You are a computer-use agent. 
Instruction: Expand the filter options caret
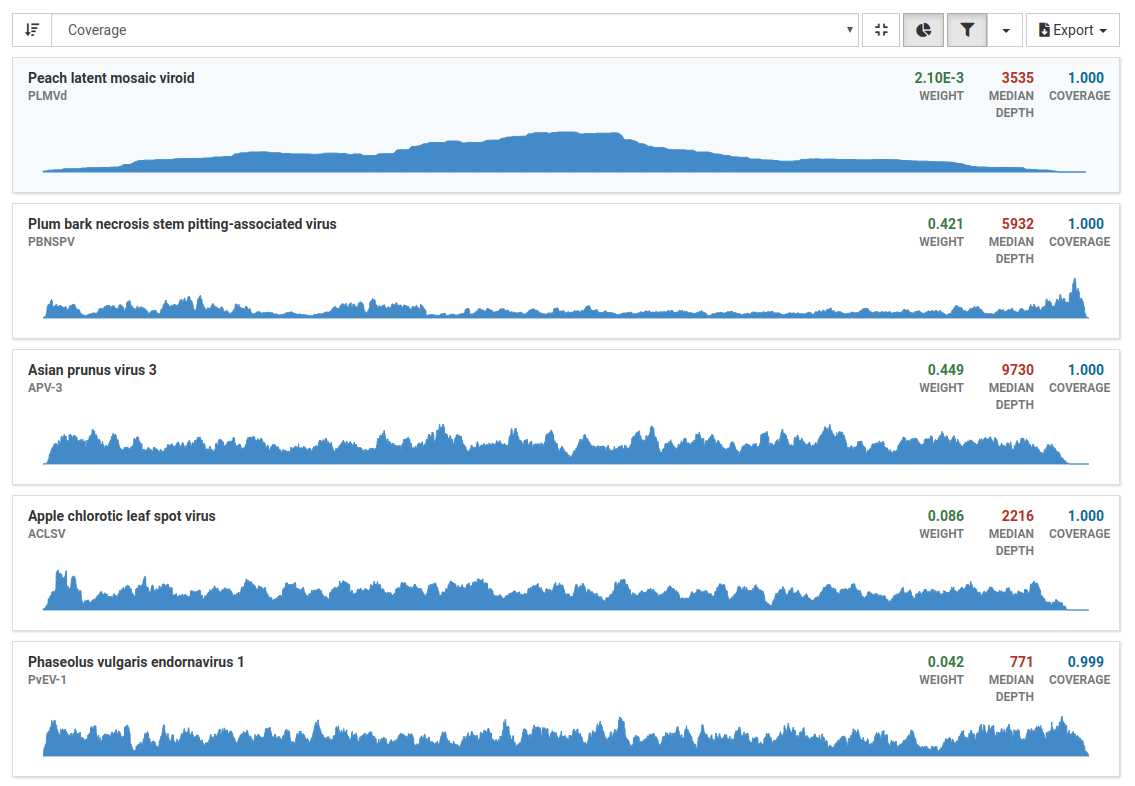(1005, 30)
